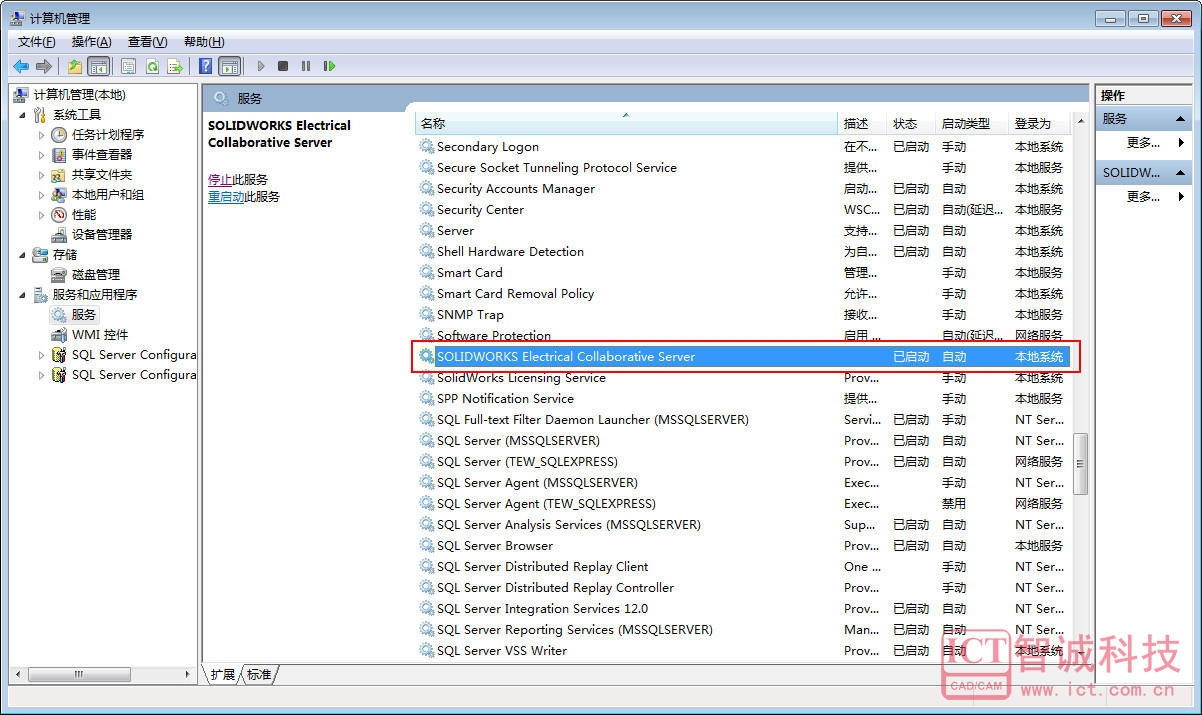The width and height of the screenshot is (1202, 715).
Task: Click the 重启动 service link
Action: (226, 196)
